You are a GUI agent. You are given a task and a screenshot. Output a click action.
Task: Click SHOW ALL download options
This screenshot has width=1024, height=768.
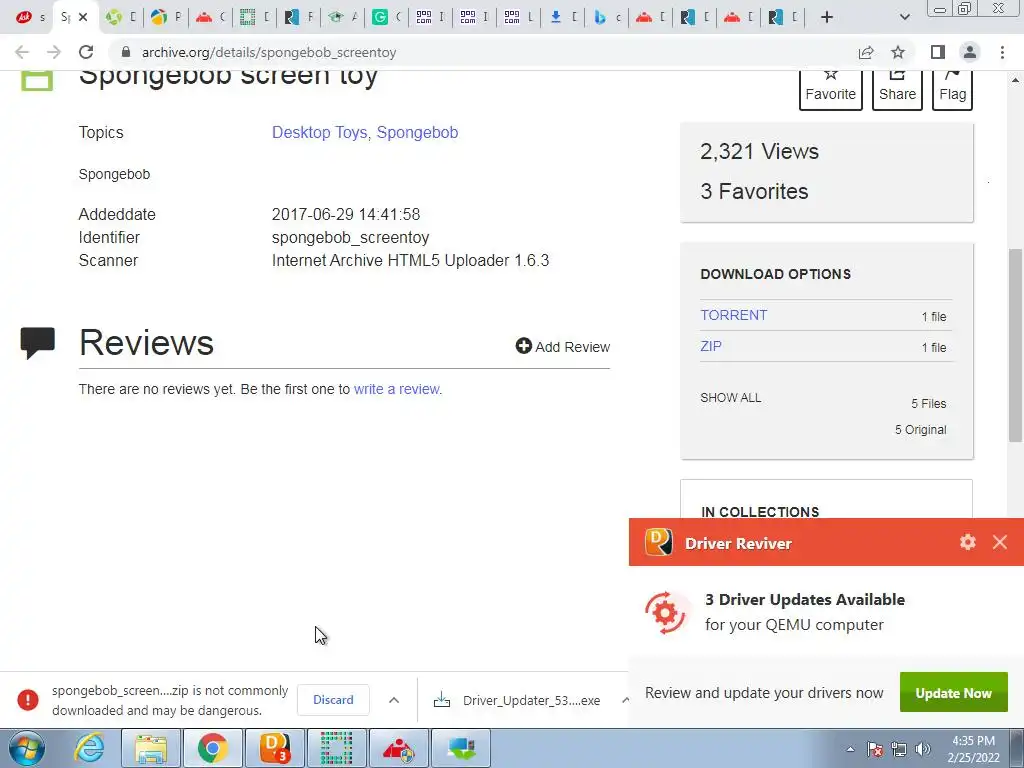click(x=731, y=398)
